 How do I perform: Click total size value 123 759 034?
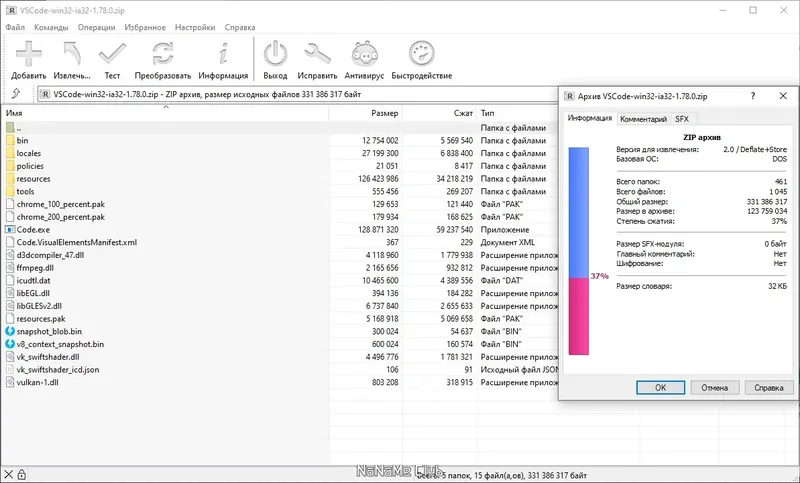click(x=767, y=211)
